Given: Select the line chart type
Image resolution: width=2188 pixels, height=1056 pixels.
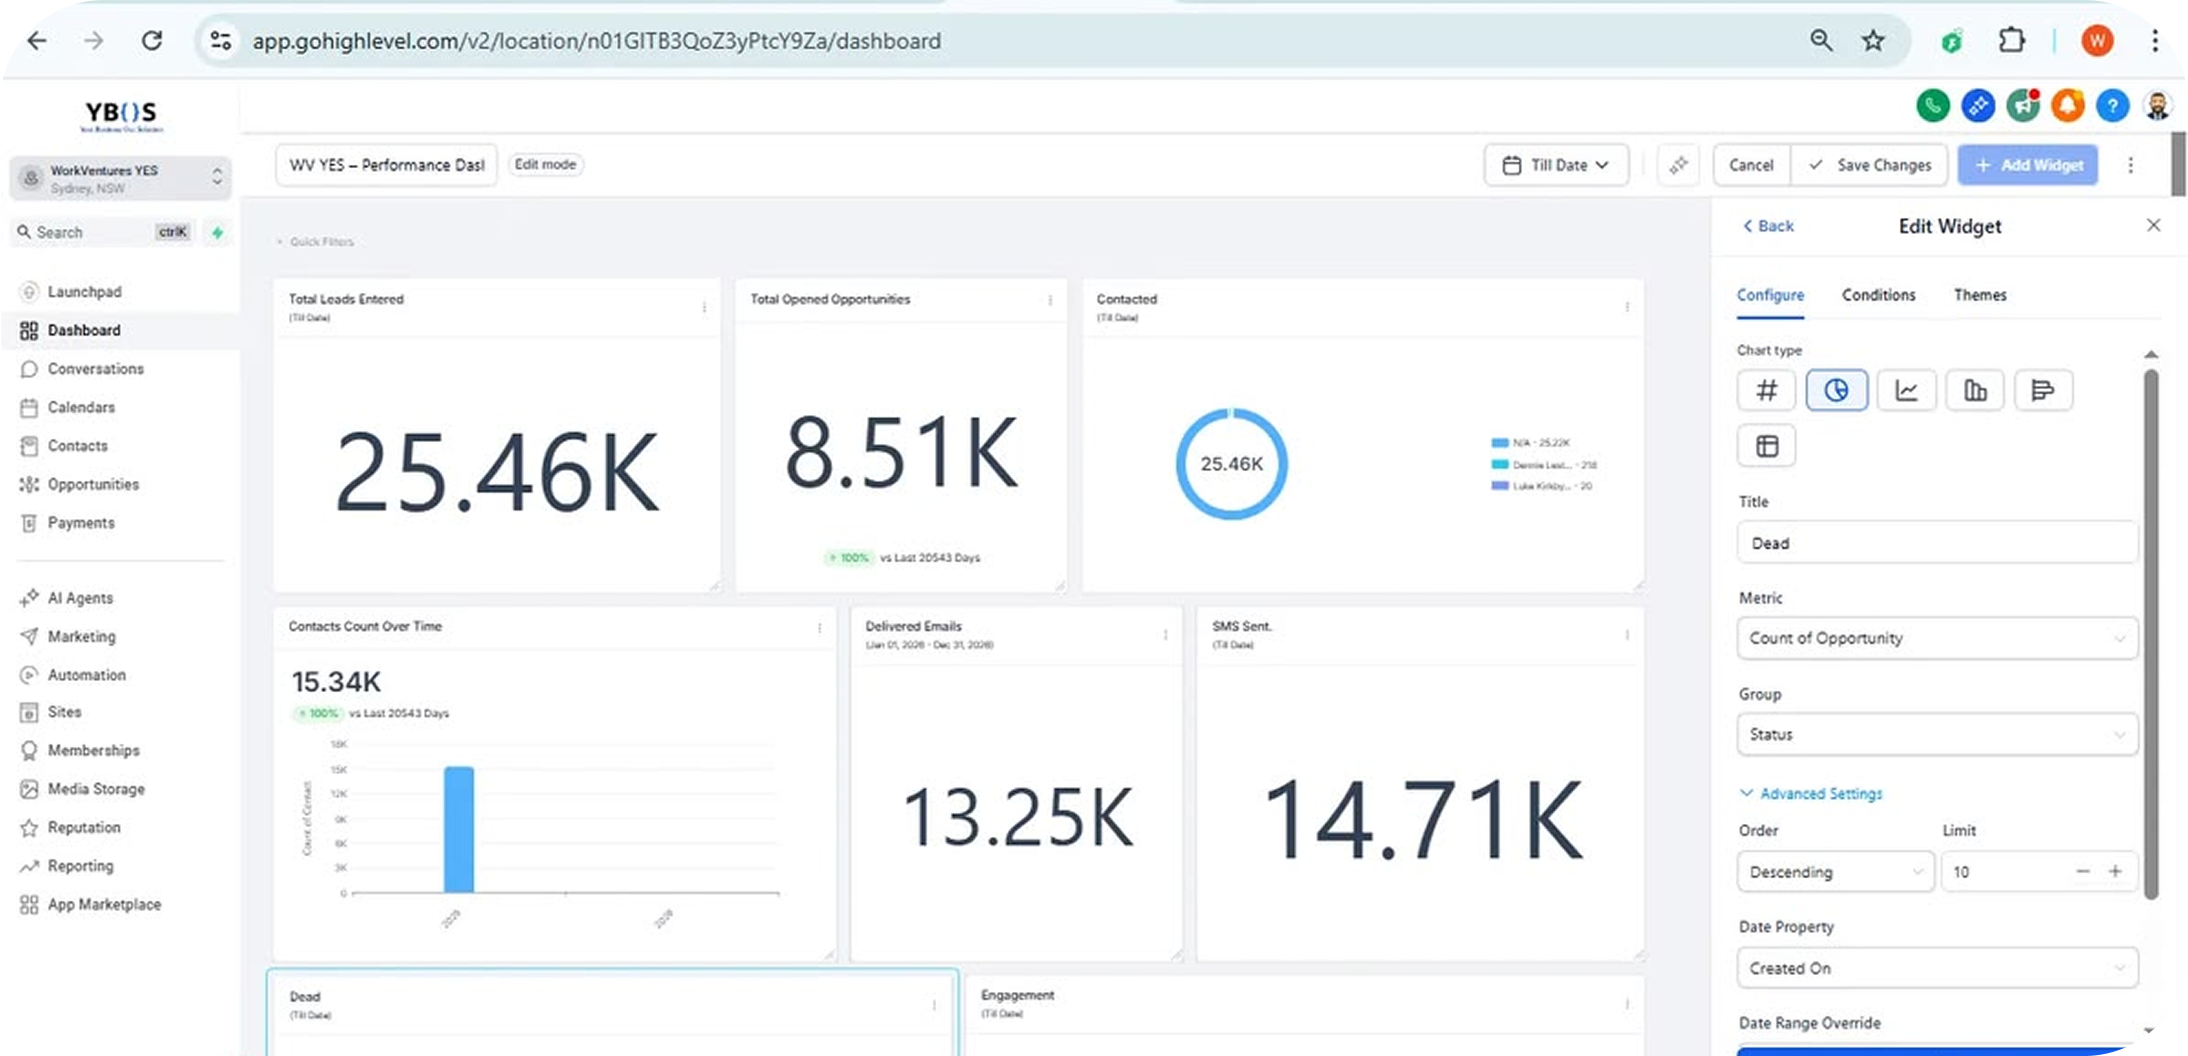Looking at the screenshot, I should (x=1906, y=390).
